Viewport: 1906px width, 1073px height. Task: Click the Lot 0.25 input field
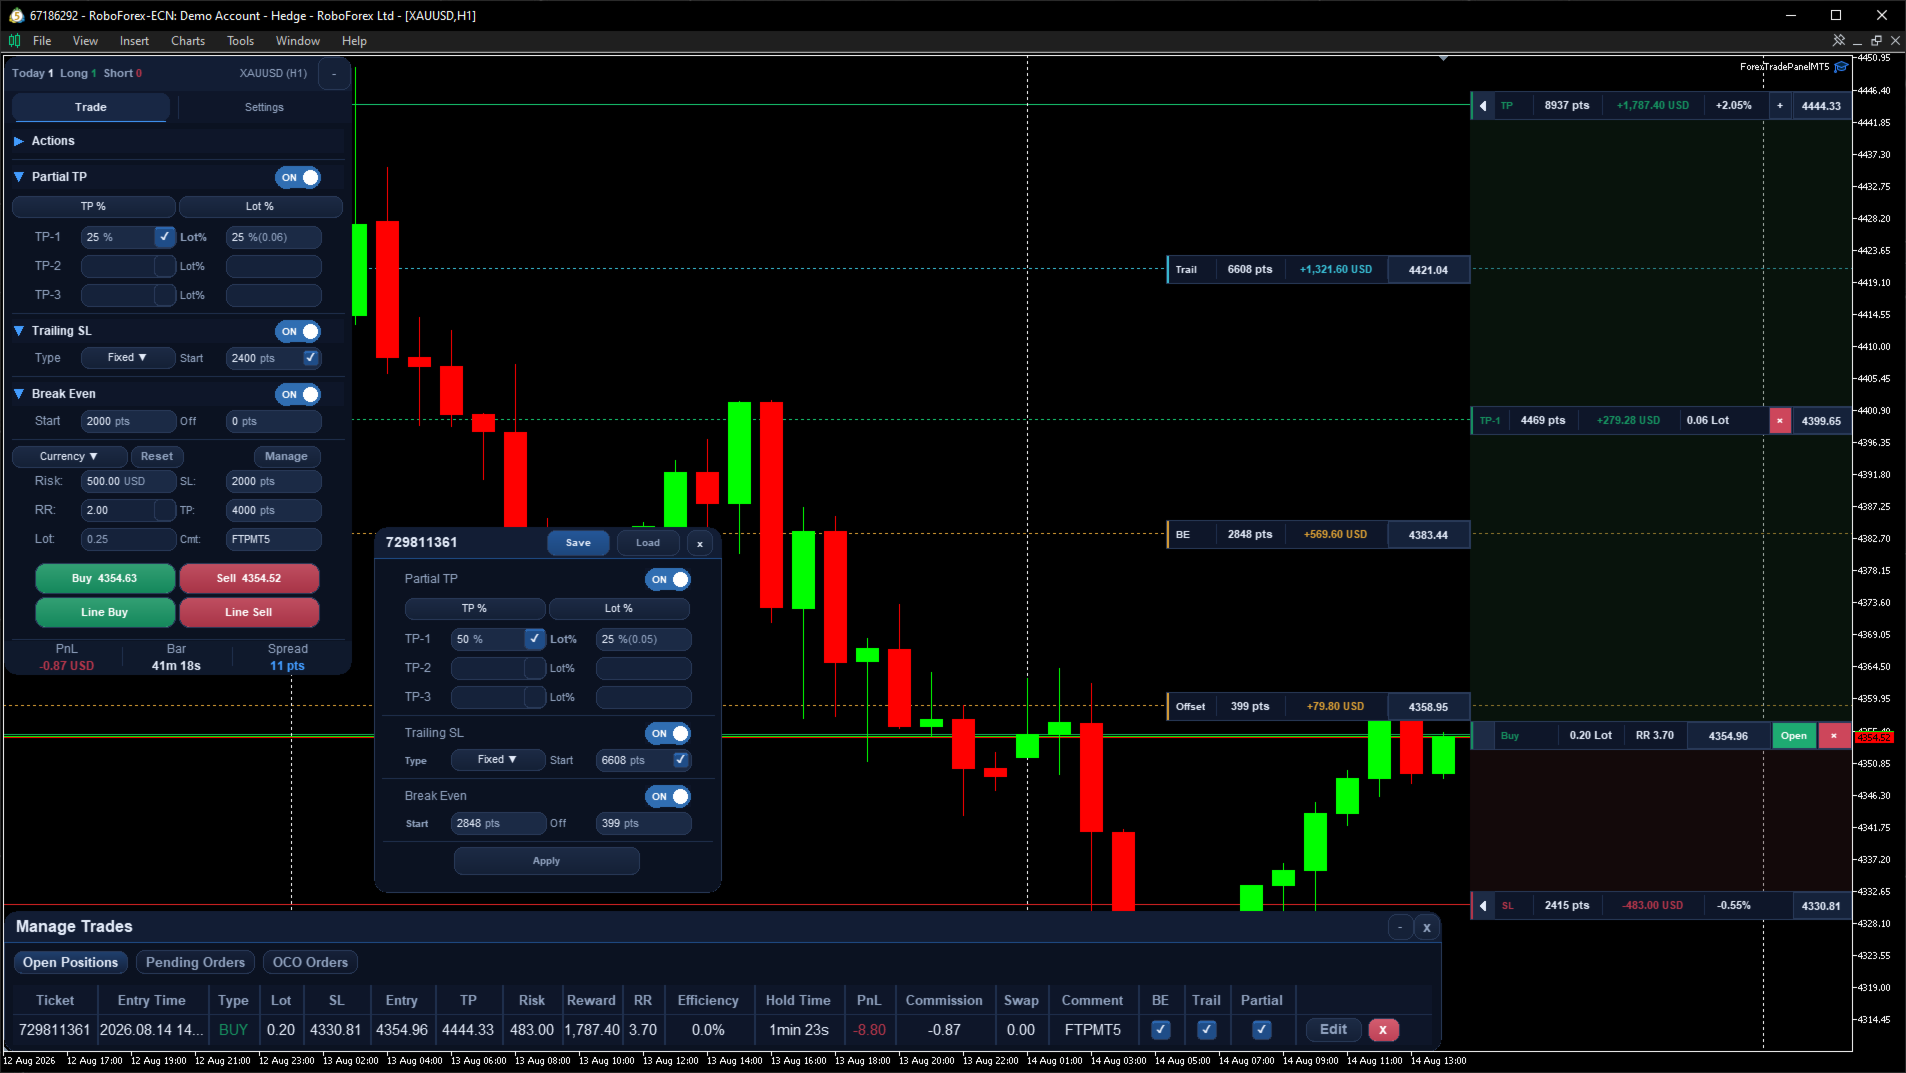click(128, 540)
